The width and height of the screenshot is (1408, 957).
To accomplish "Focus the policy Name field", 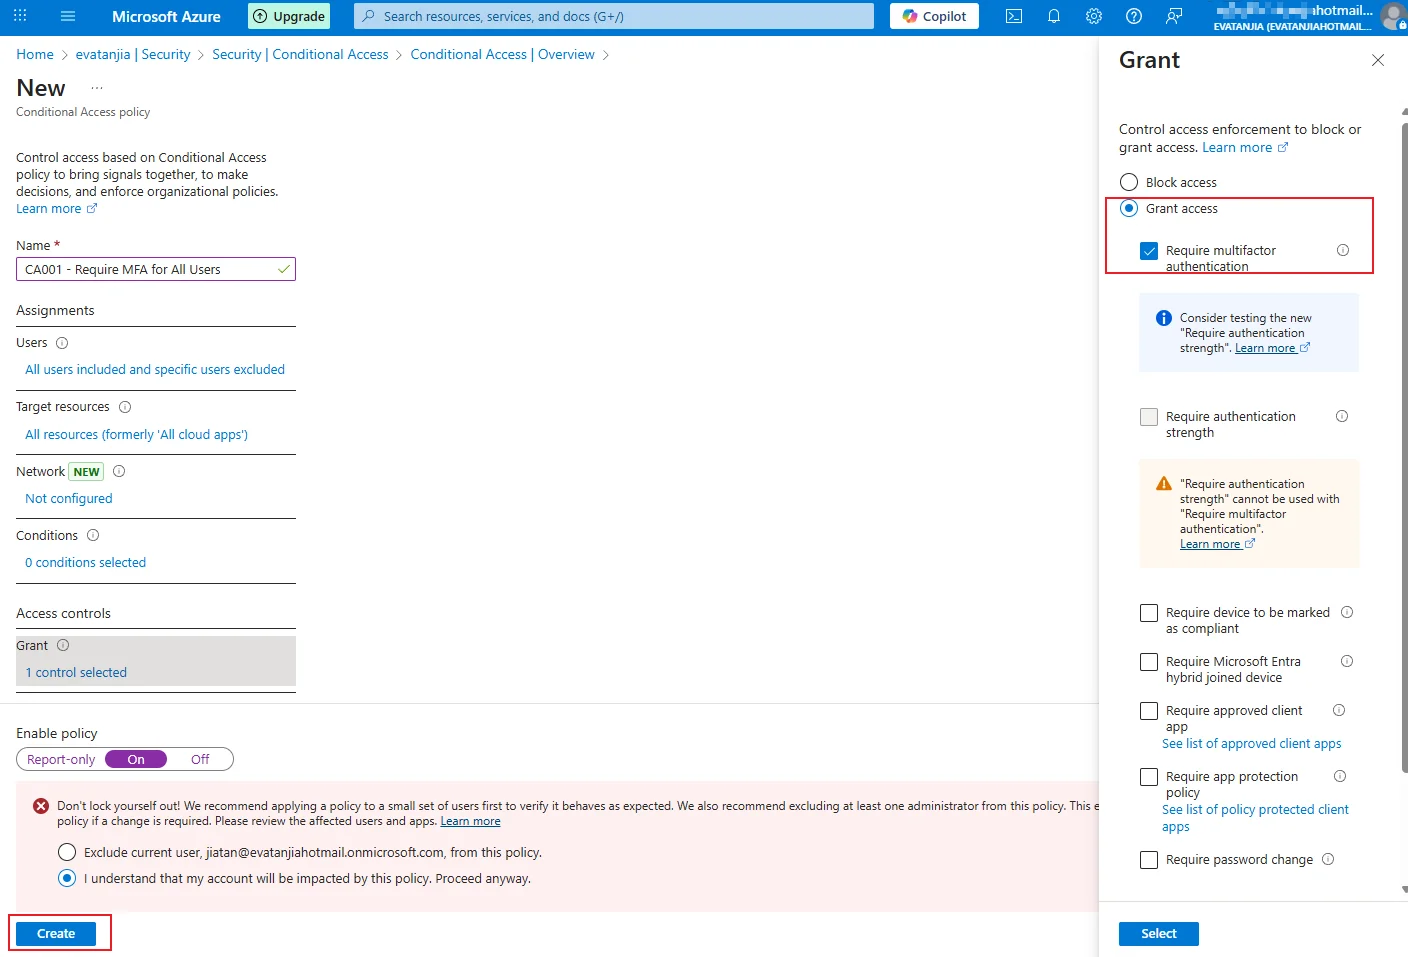I will 156,269.
